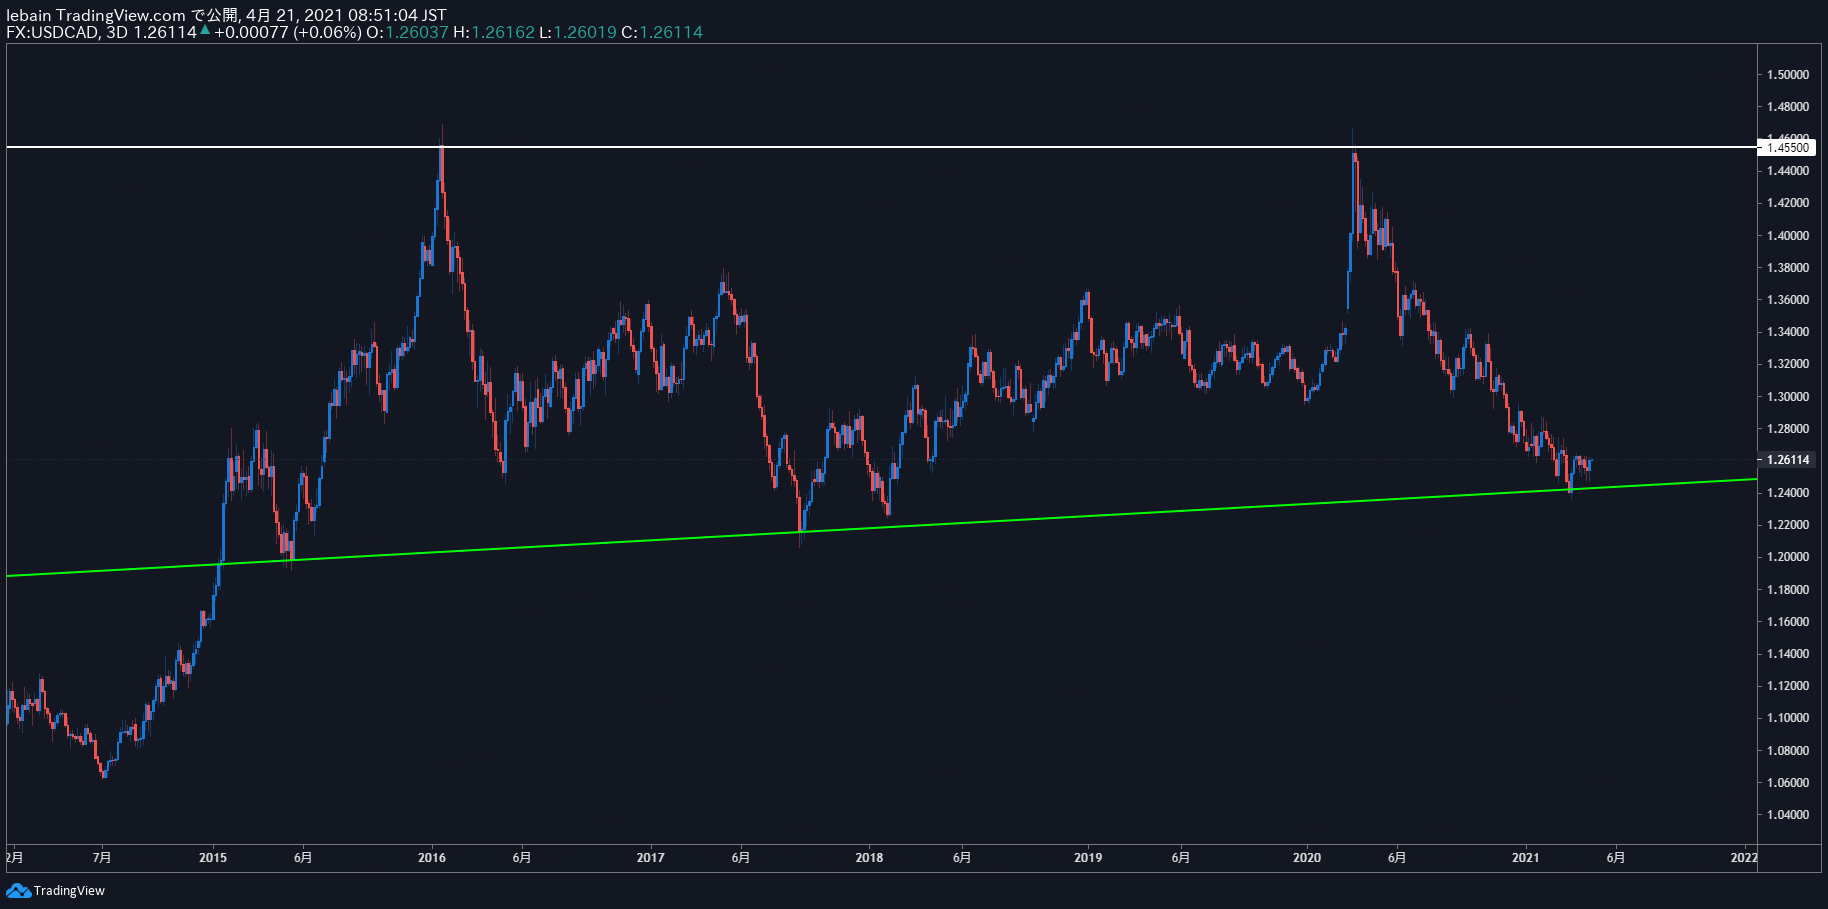Click the 2022 label on time axis
Viewport: 1828px width, 909px height.
tap(1744, 857)
